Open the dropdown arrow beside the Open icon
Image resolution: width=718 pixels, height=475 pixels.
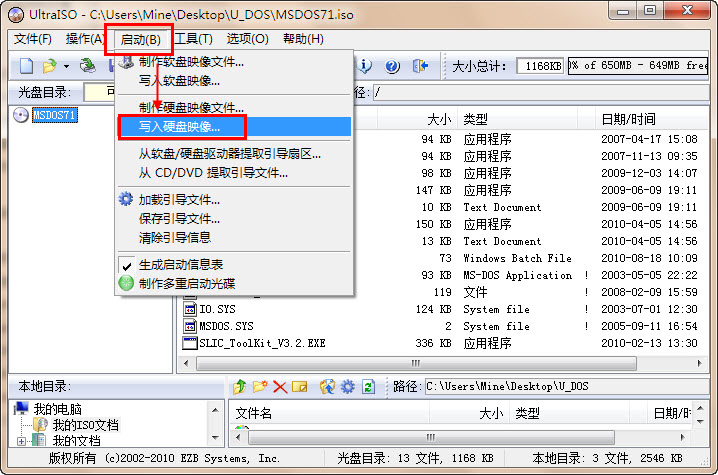tap(66, 67)
